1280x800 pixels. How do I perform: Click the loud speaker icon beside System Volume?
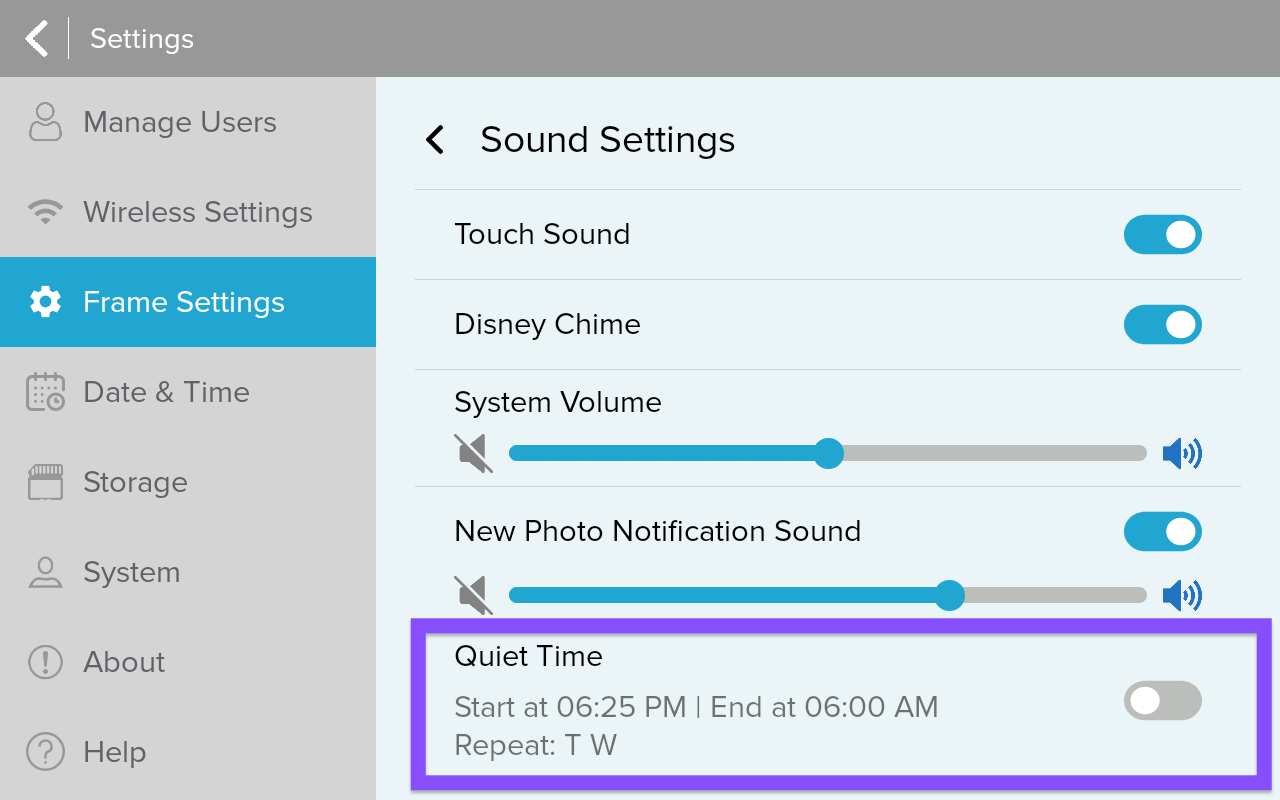pos(1182,454)
